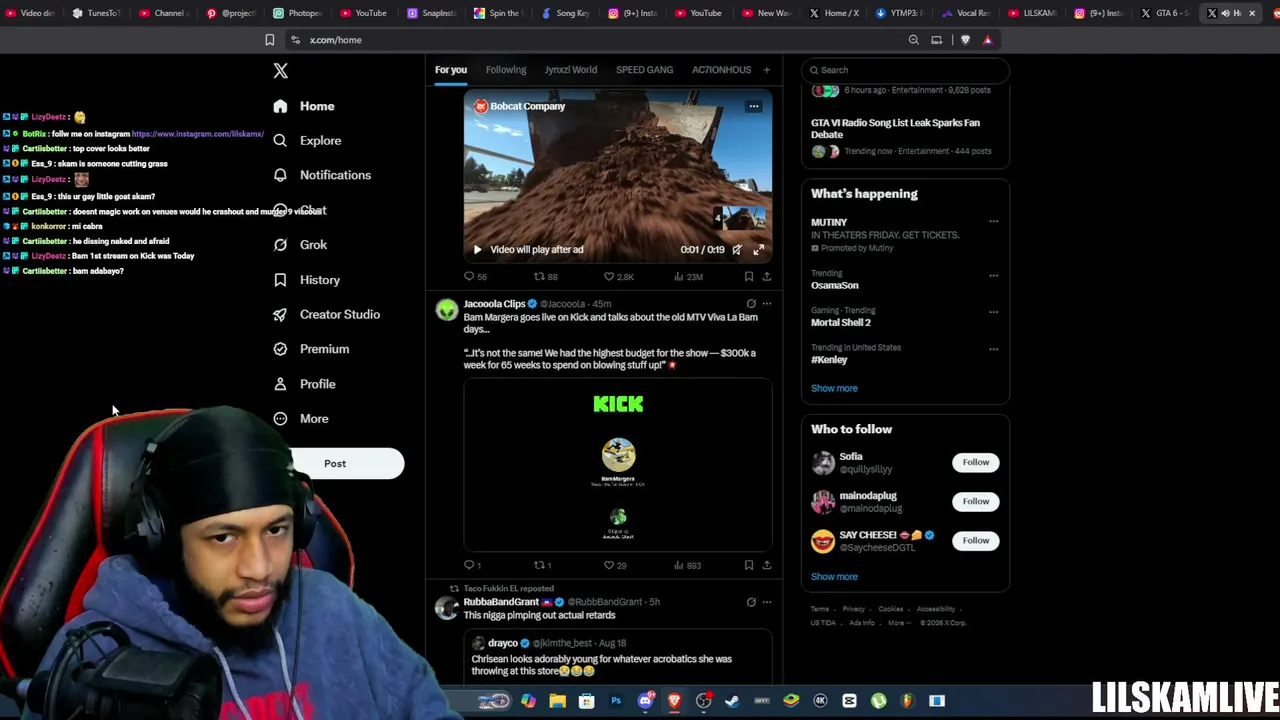The height and width of the screenshot is (720, 1280).
Task: Open the Kick video preview in Jacooola's post
Action: coord(618,465)
